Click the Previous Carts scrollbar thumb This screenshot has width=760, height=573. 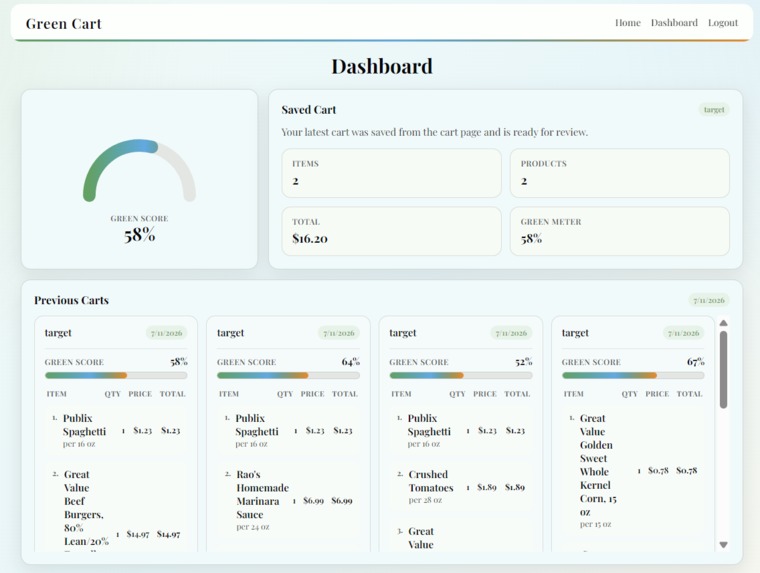pyautogui.click(x=724, y=370)
